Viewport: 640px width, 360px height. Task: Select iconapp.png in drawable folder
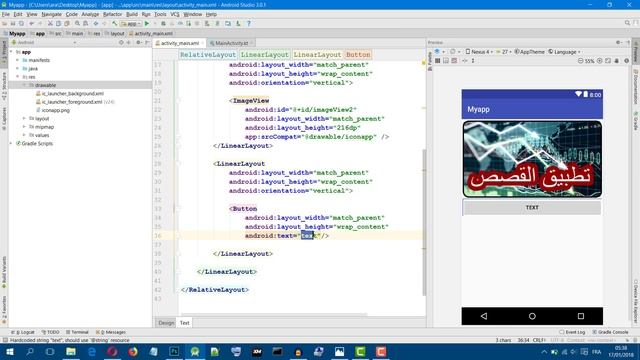click(x=53, y=110)
